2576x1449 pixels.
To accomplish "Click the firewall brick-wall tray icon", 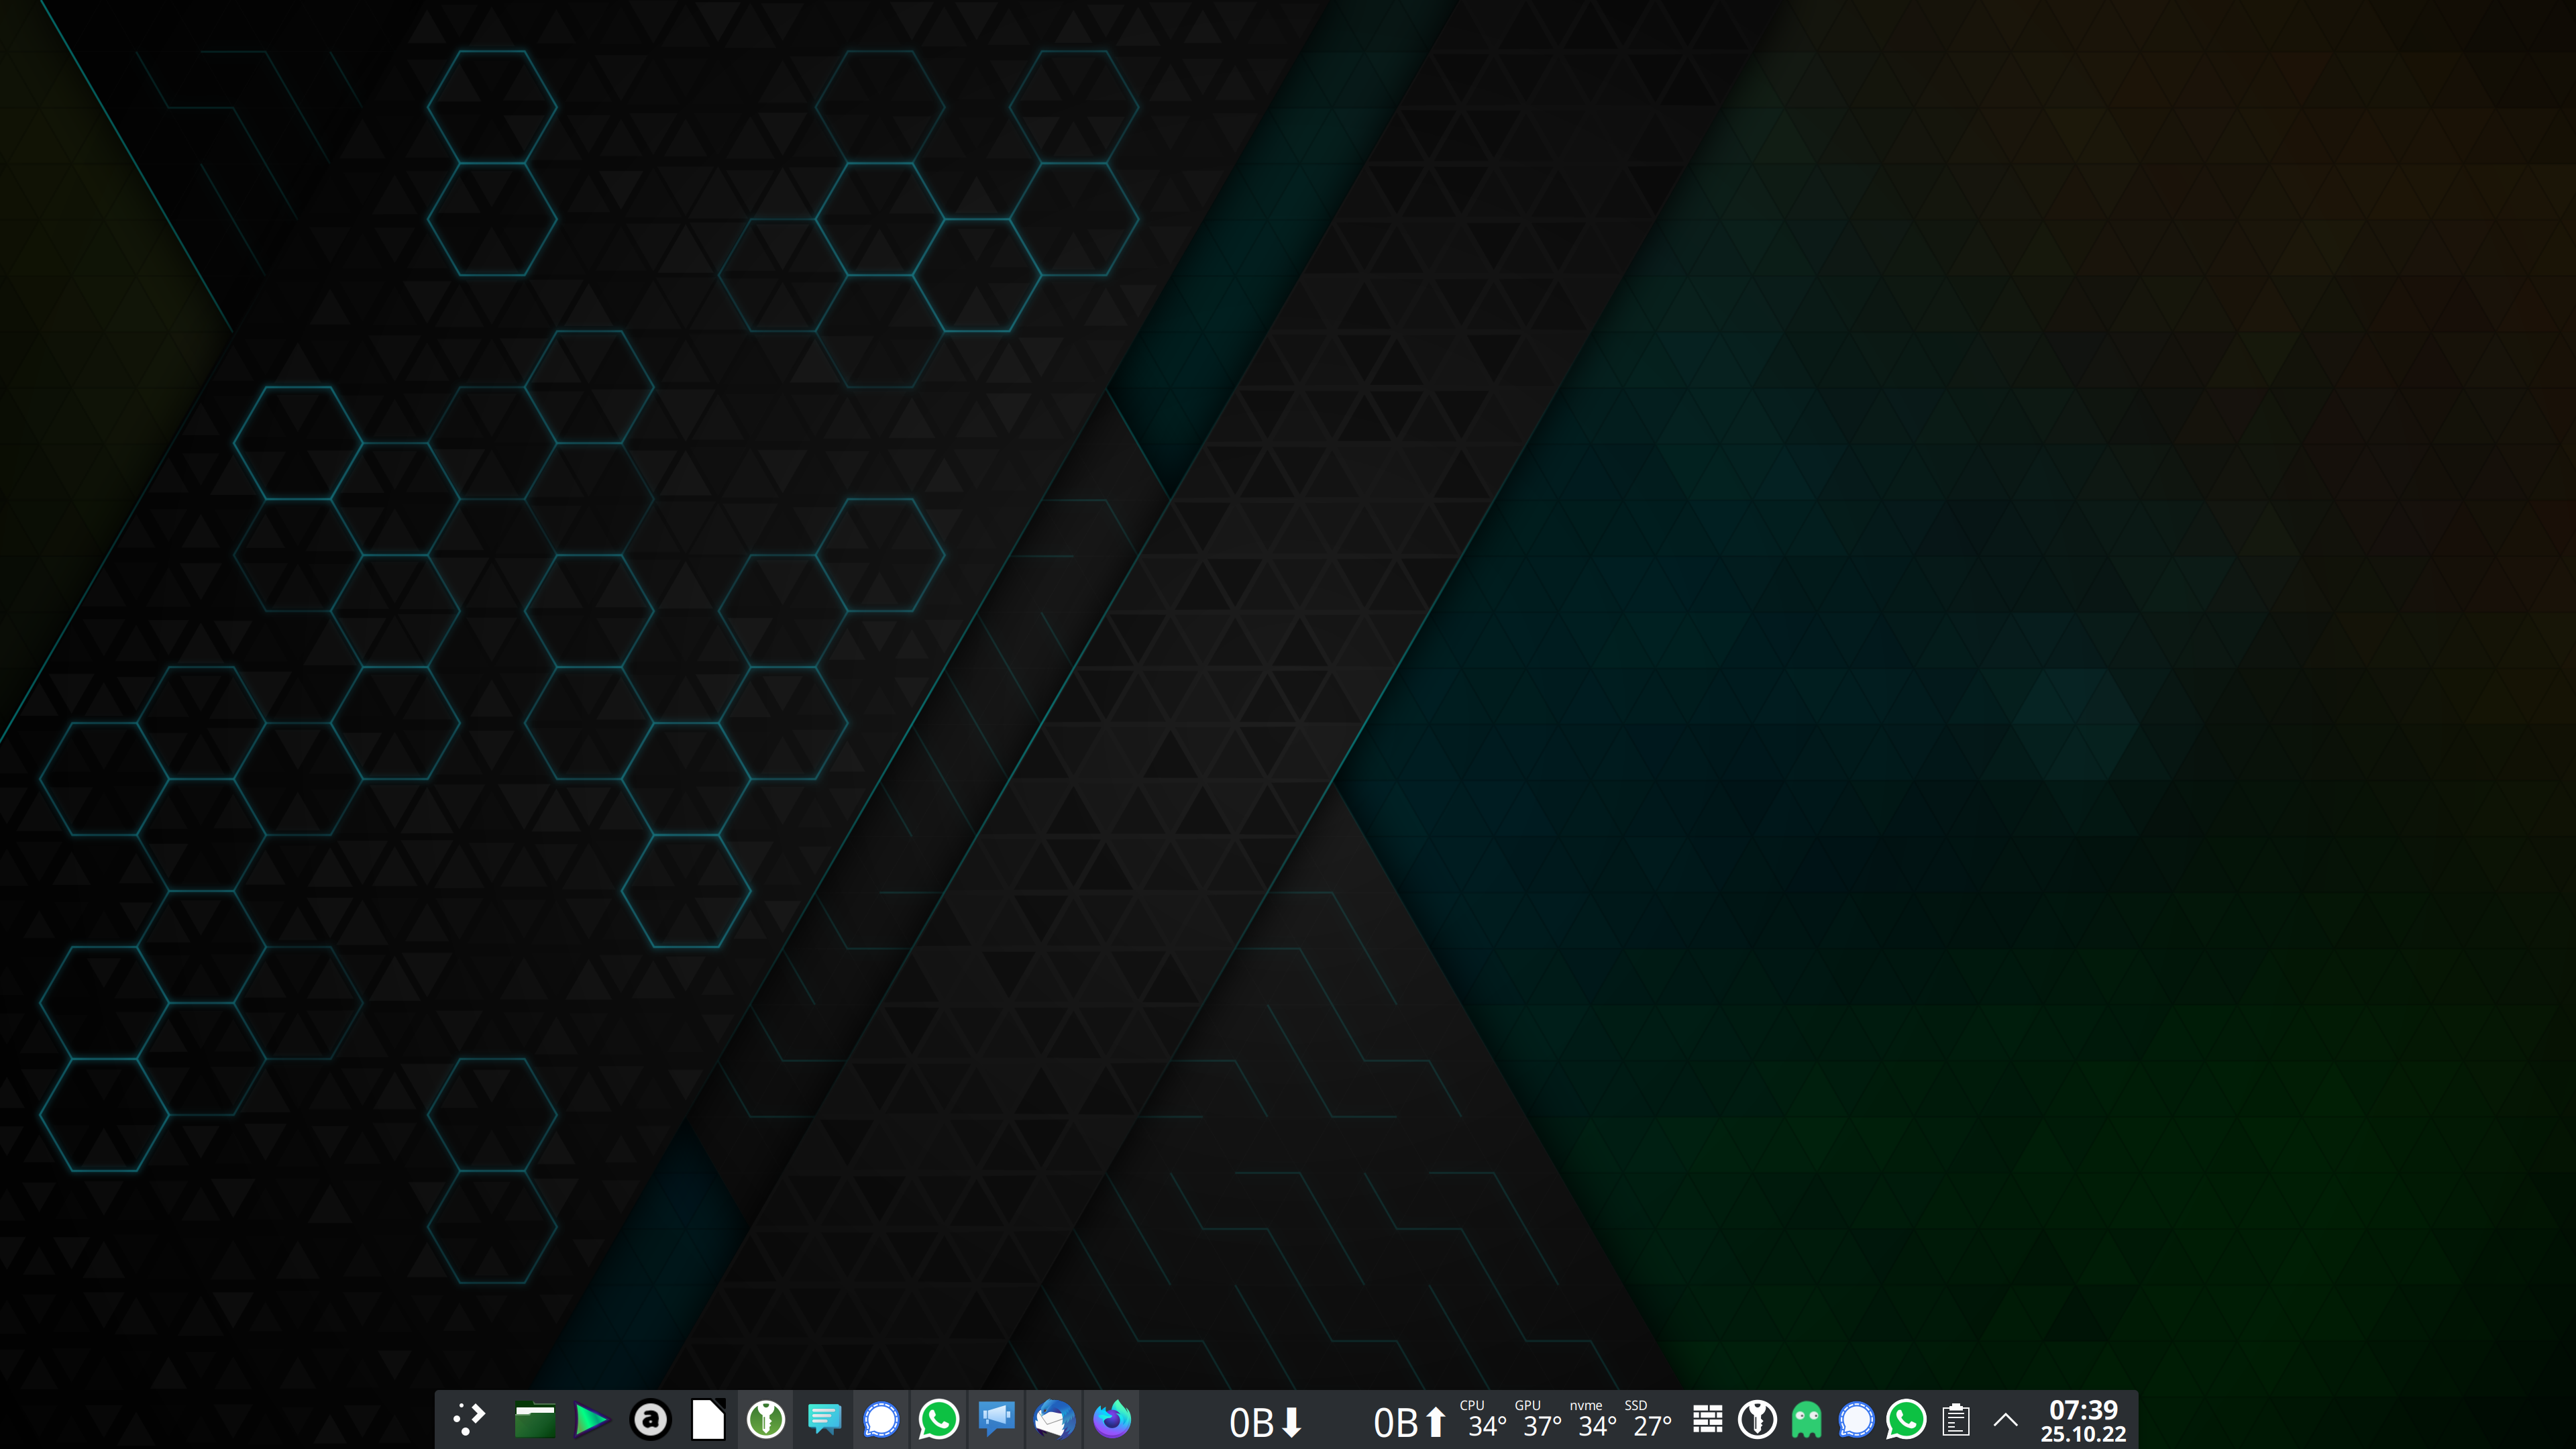I will 1707,1420.
